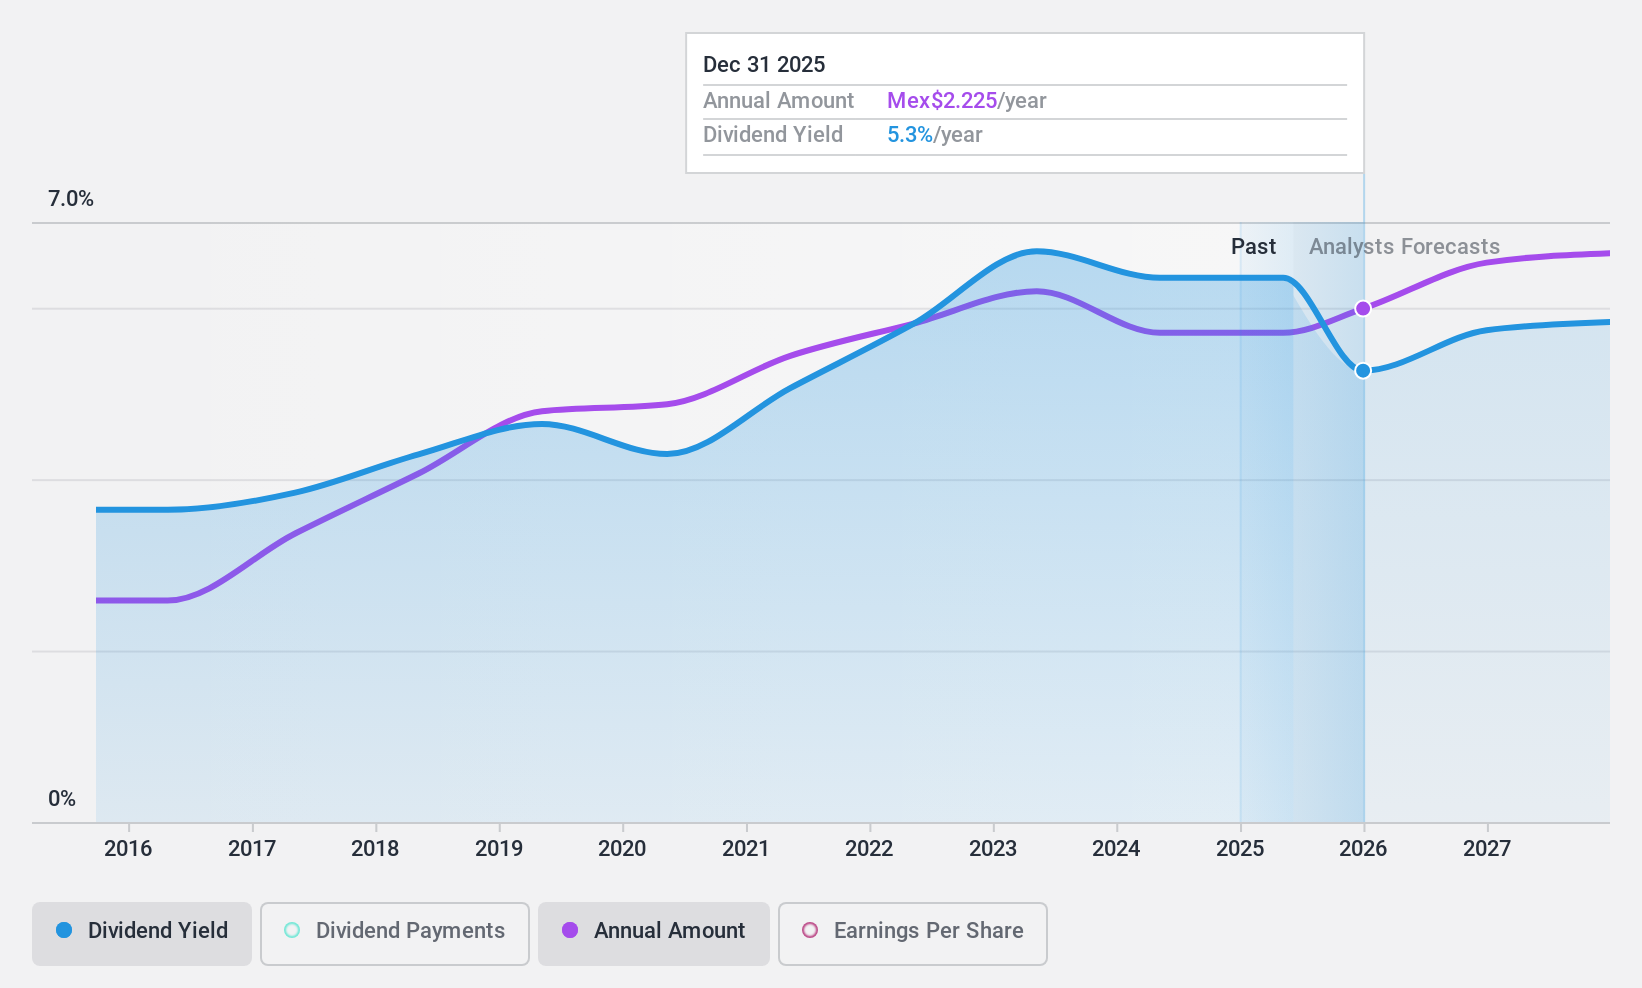Click the 5.3%/year tooltip value
The height and width of the screenshot is (988, 1642).
click(x=934, y=135)
